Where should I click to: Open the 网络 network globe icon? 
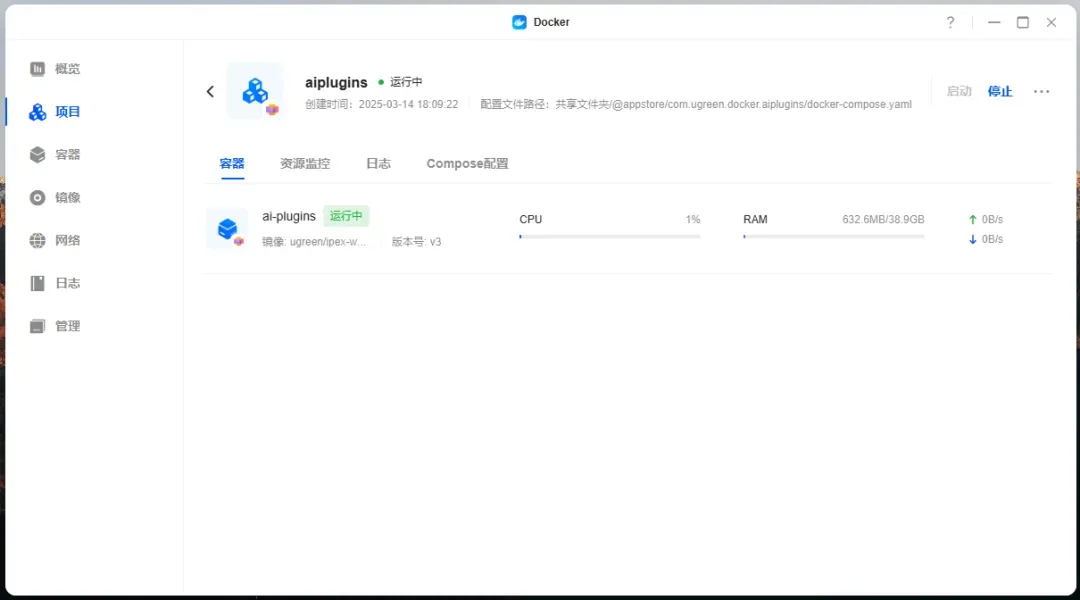(x=37, y=240)
